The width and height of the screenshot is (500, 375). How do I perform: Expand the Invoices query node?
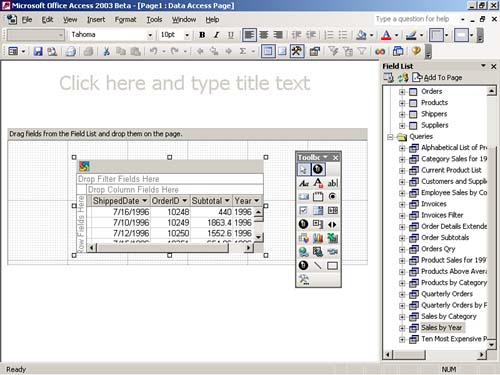pyautogui.click(x=402, y=204)
